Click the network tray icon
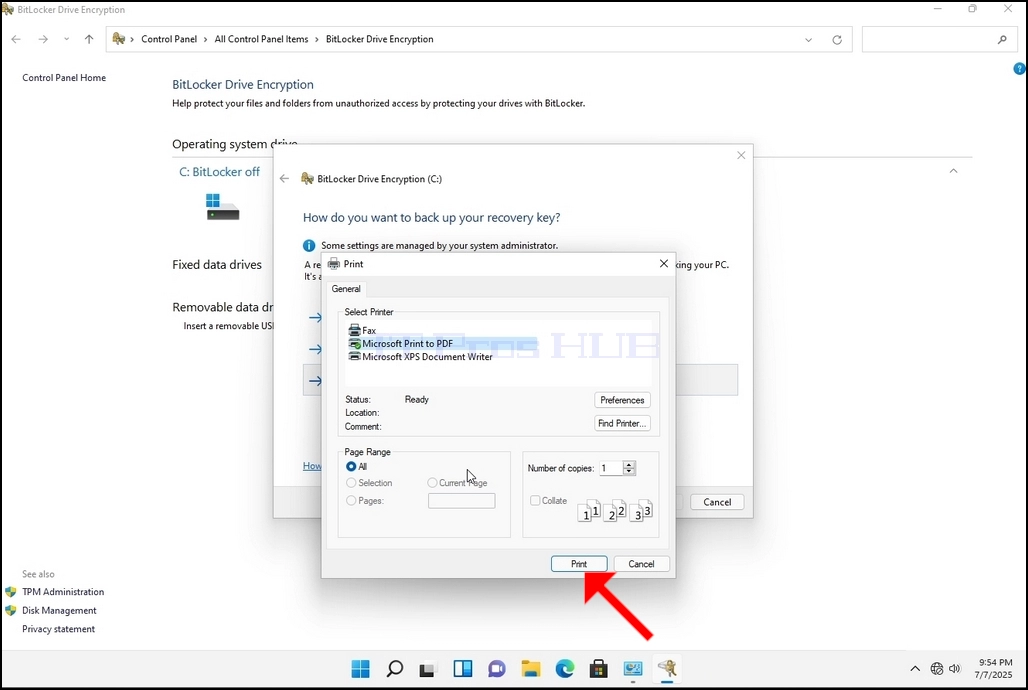1028x690 pixels. (x=937, y=669)
